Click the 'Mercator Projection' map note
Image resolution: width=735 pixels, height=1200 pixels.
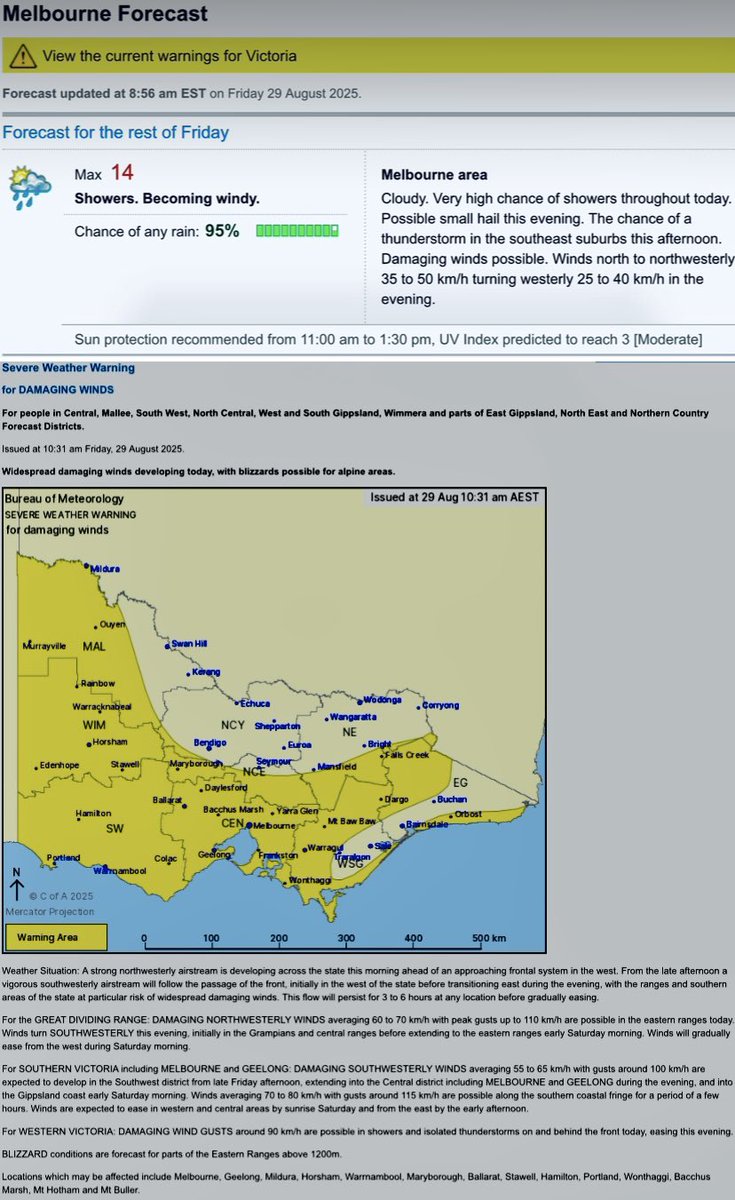[x=50, y=911]
